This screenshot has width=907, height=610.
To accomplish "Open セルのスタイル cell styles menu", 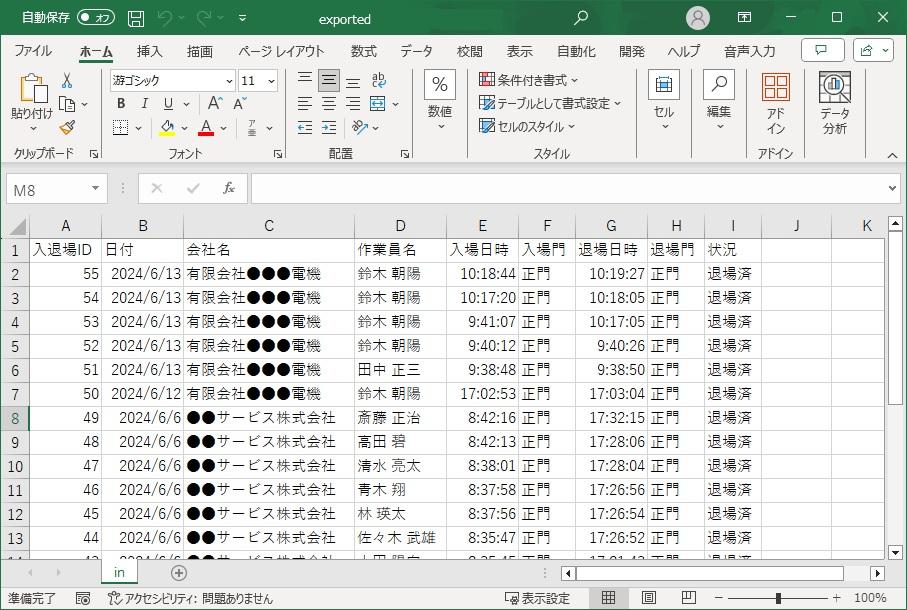I will (528, 127).
